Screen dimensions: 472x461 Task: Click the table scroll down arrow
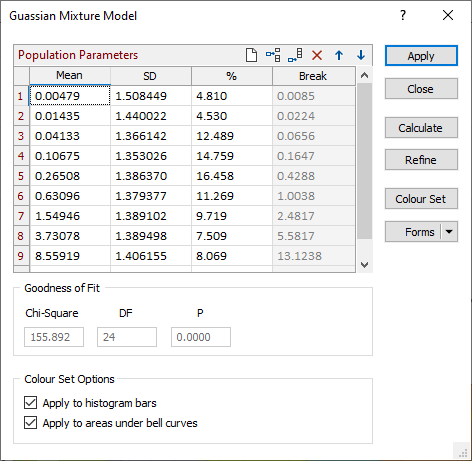coord(365,265)
